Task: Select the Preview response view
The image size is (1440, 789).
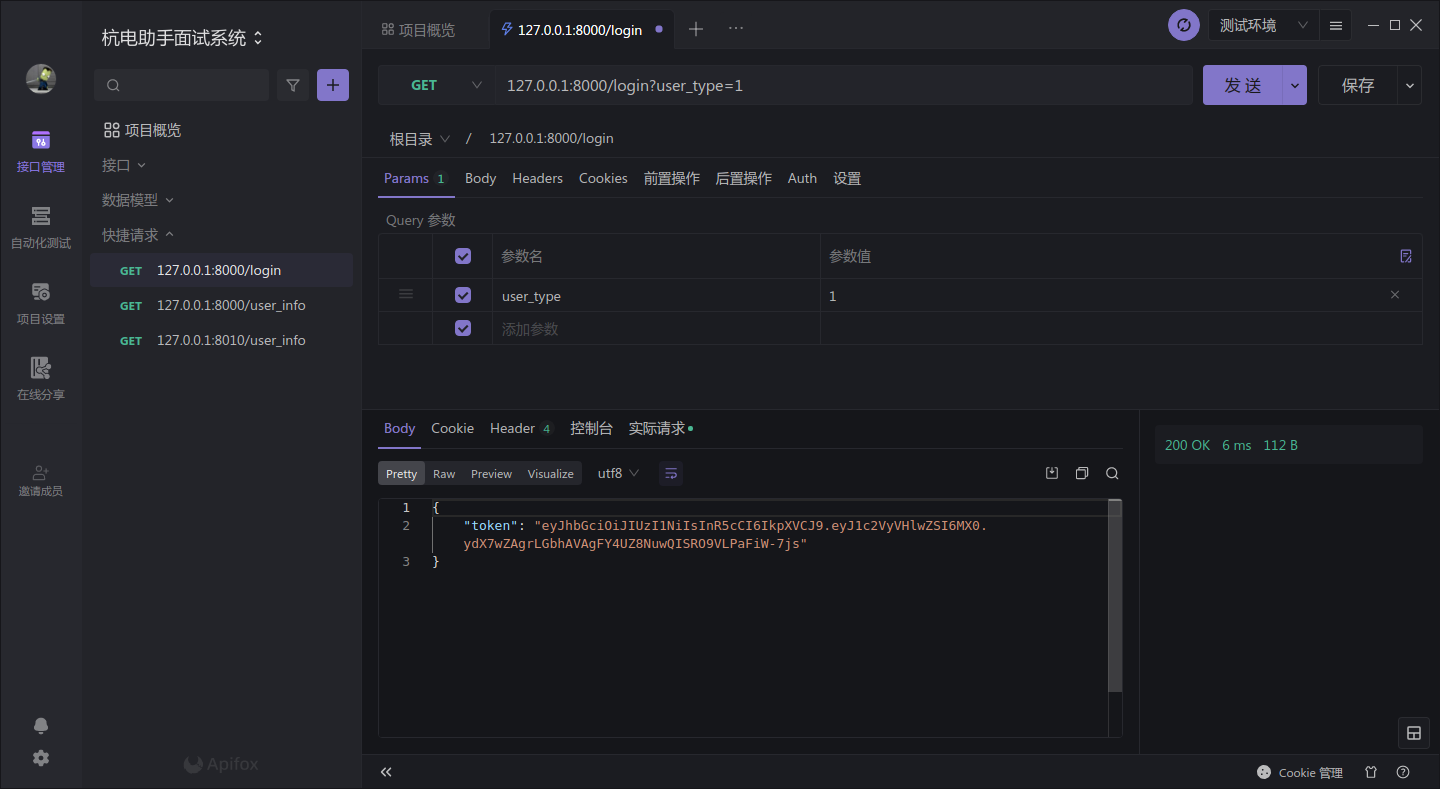Action: [x=491, y=474]
